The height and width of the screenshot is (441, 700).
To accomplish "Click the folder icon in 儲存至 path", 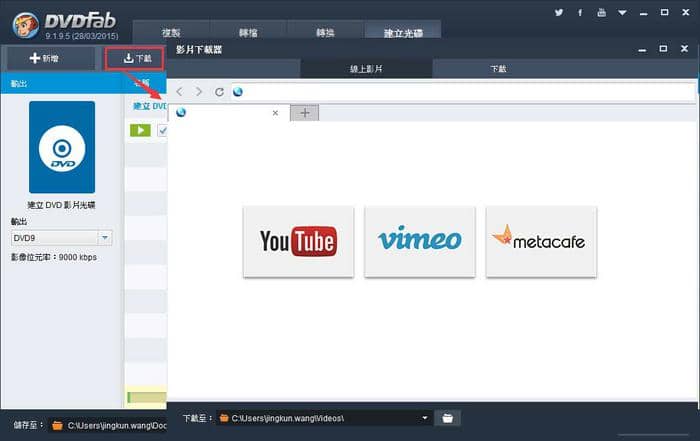I will click(x=57, y=426).
